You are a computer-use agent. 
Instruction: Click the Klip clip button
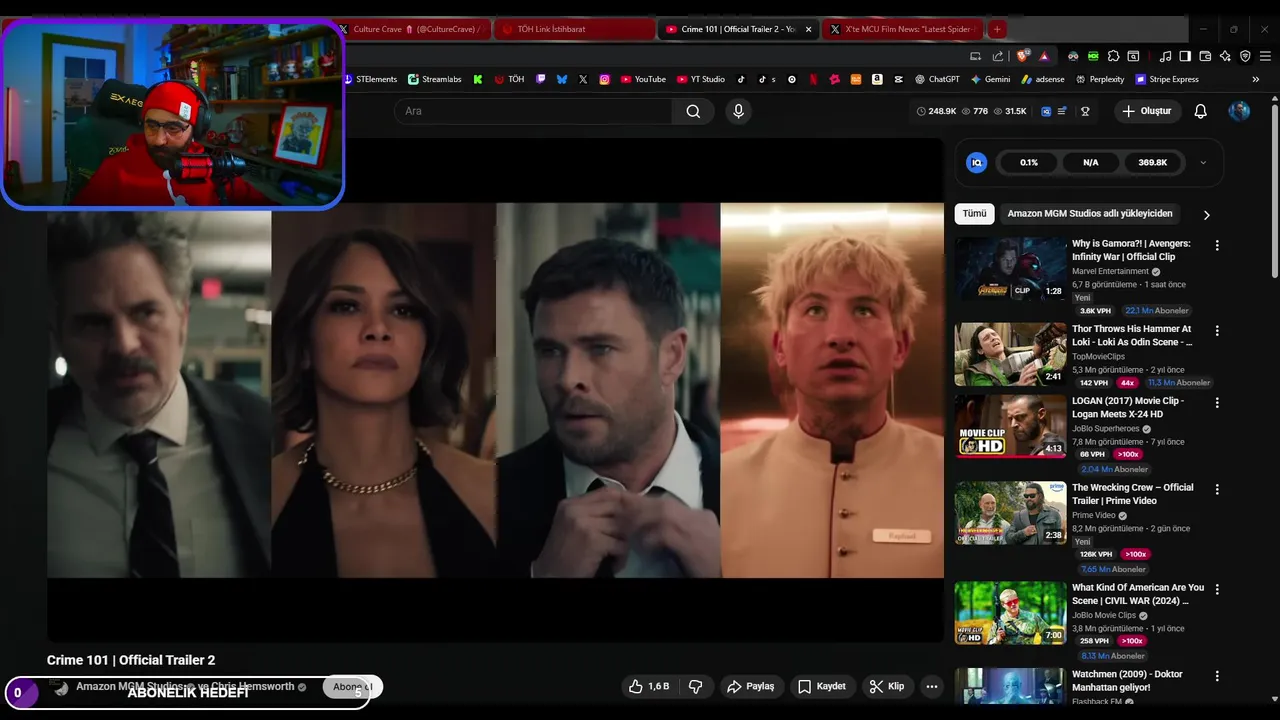point(887,686)
